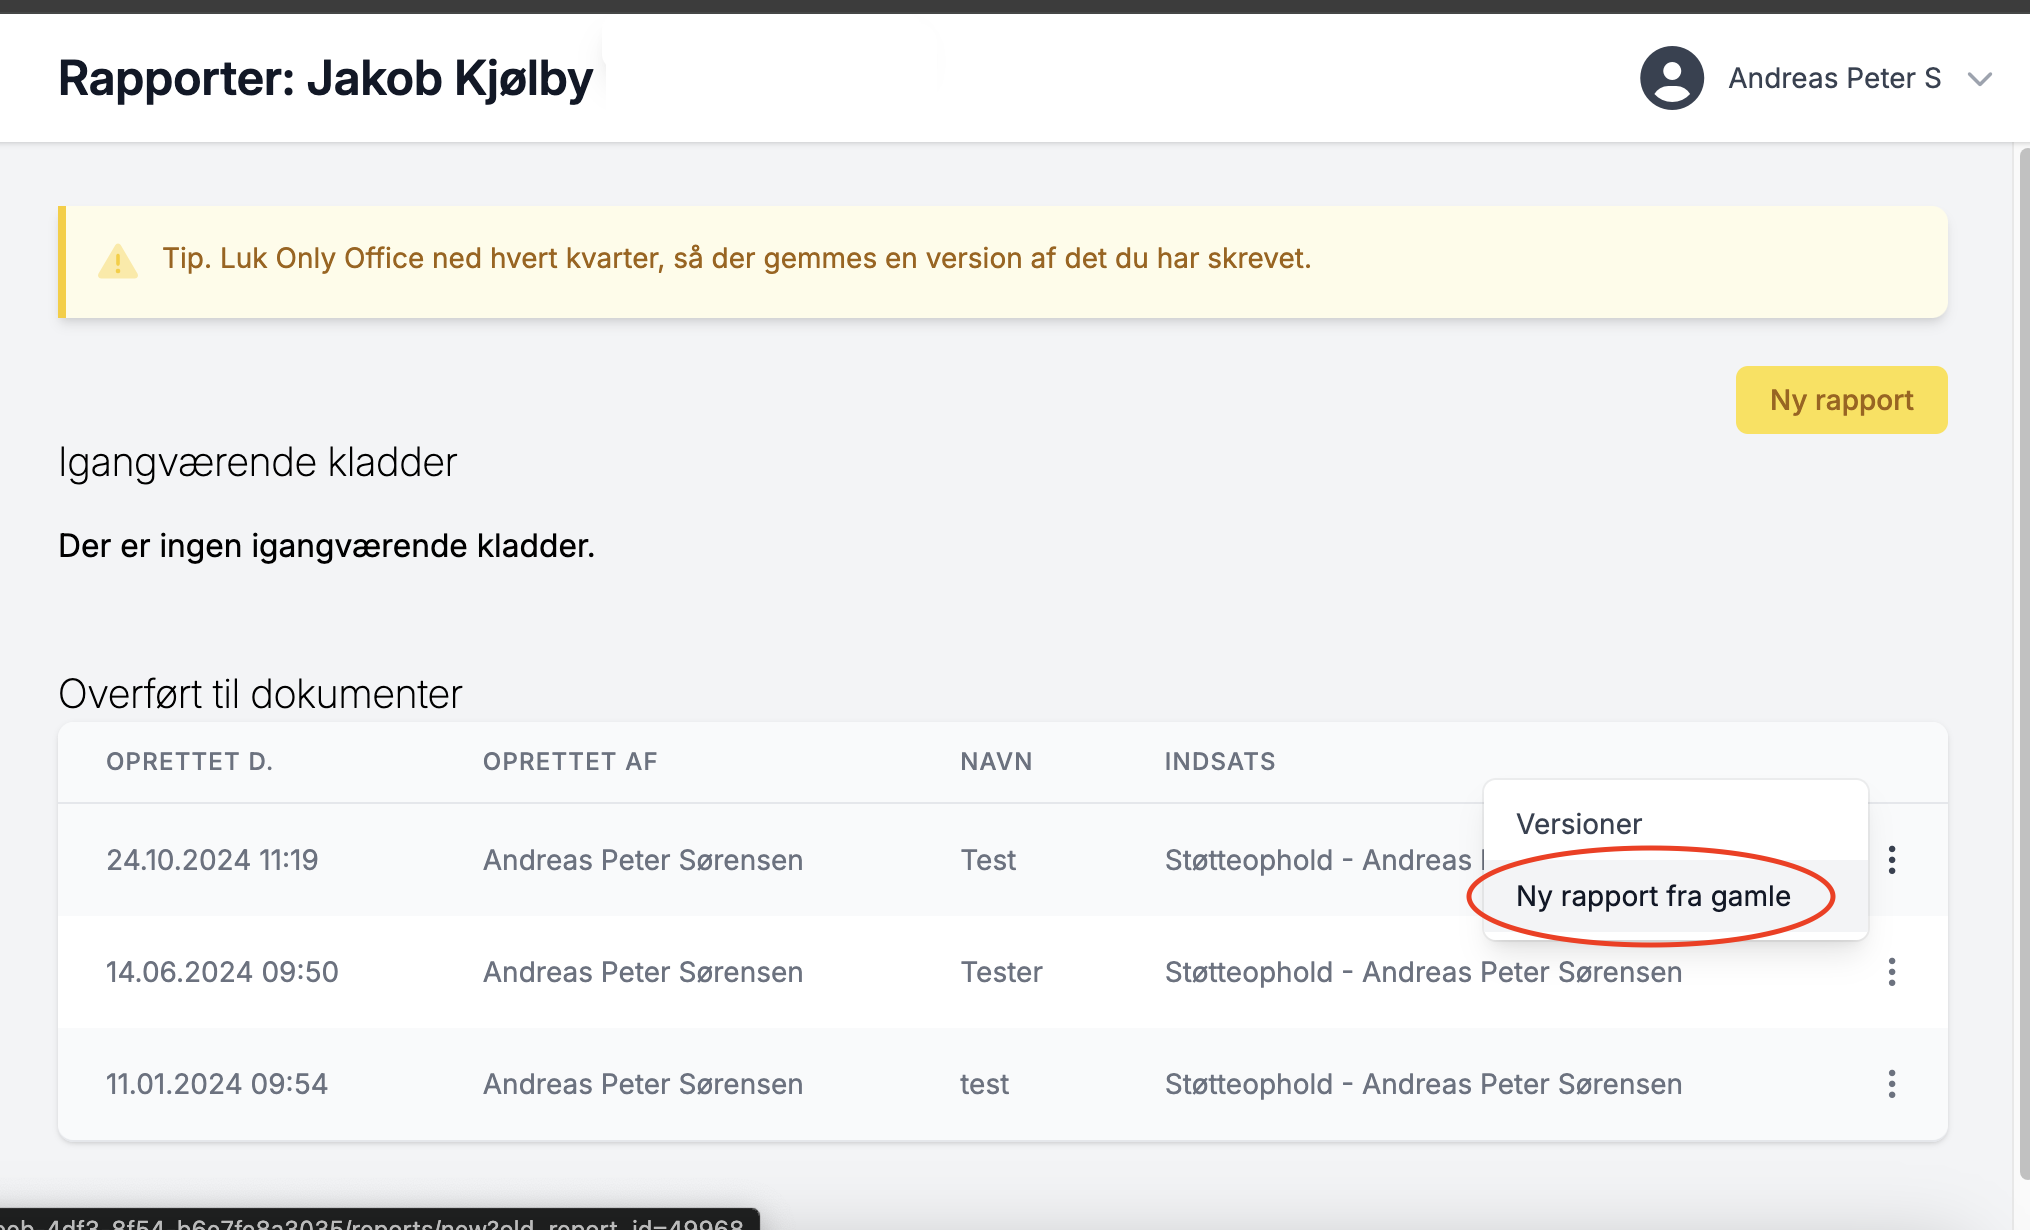The height and width of the screenshot is (1230, 2030).
Task: Click the vertical scrollbar on the right
Action: pos(2023,660)
